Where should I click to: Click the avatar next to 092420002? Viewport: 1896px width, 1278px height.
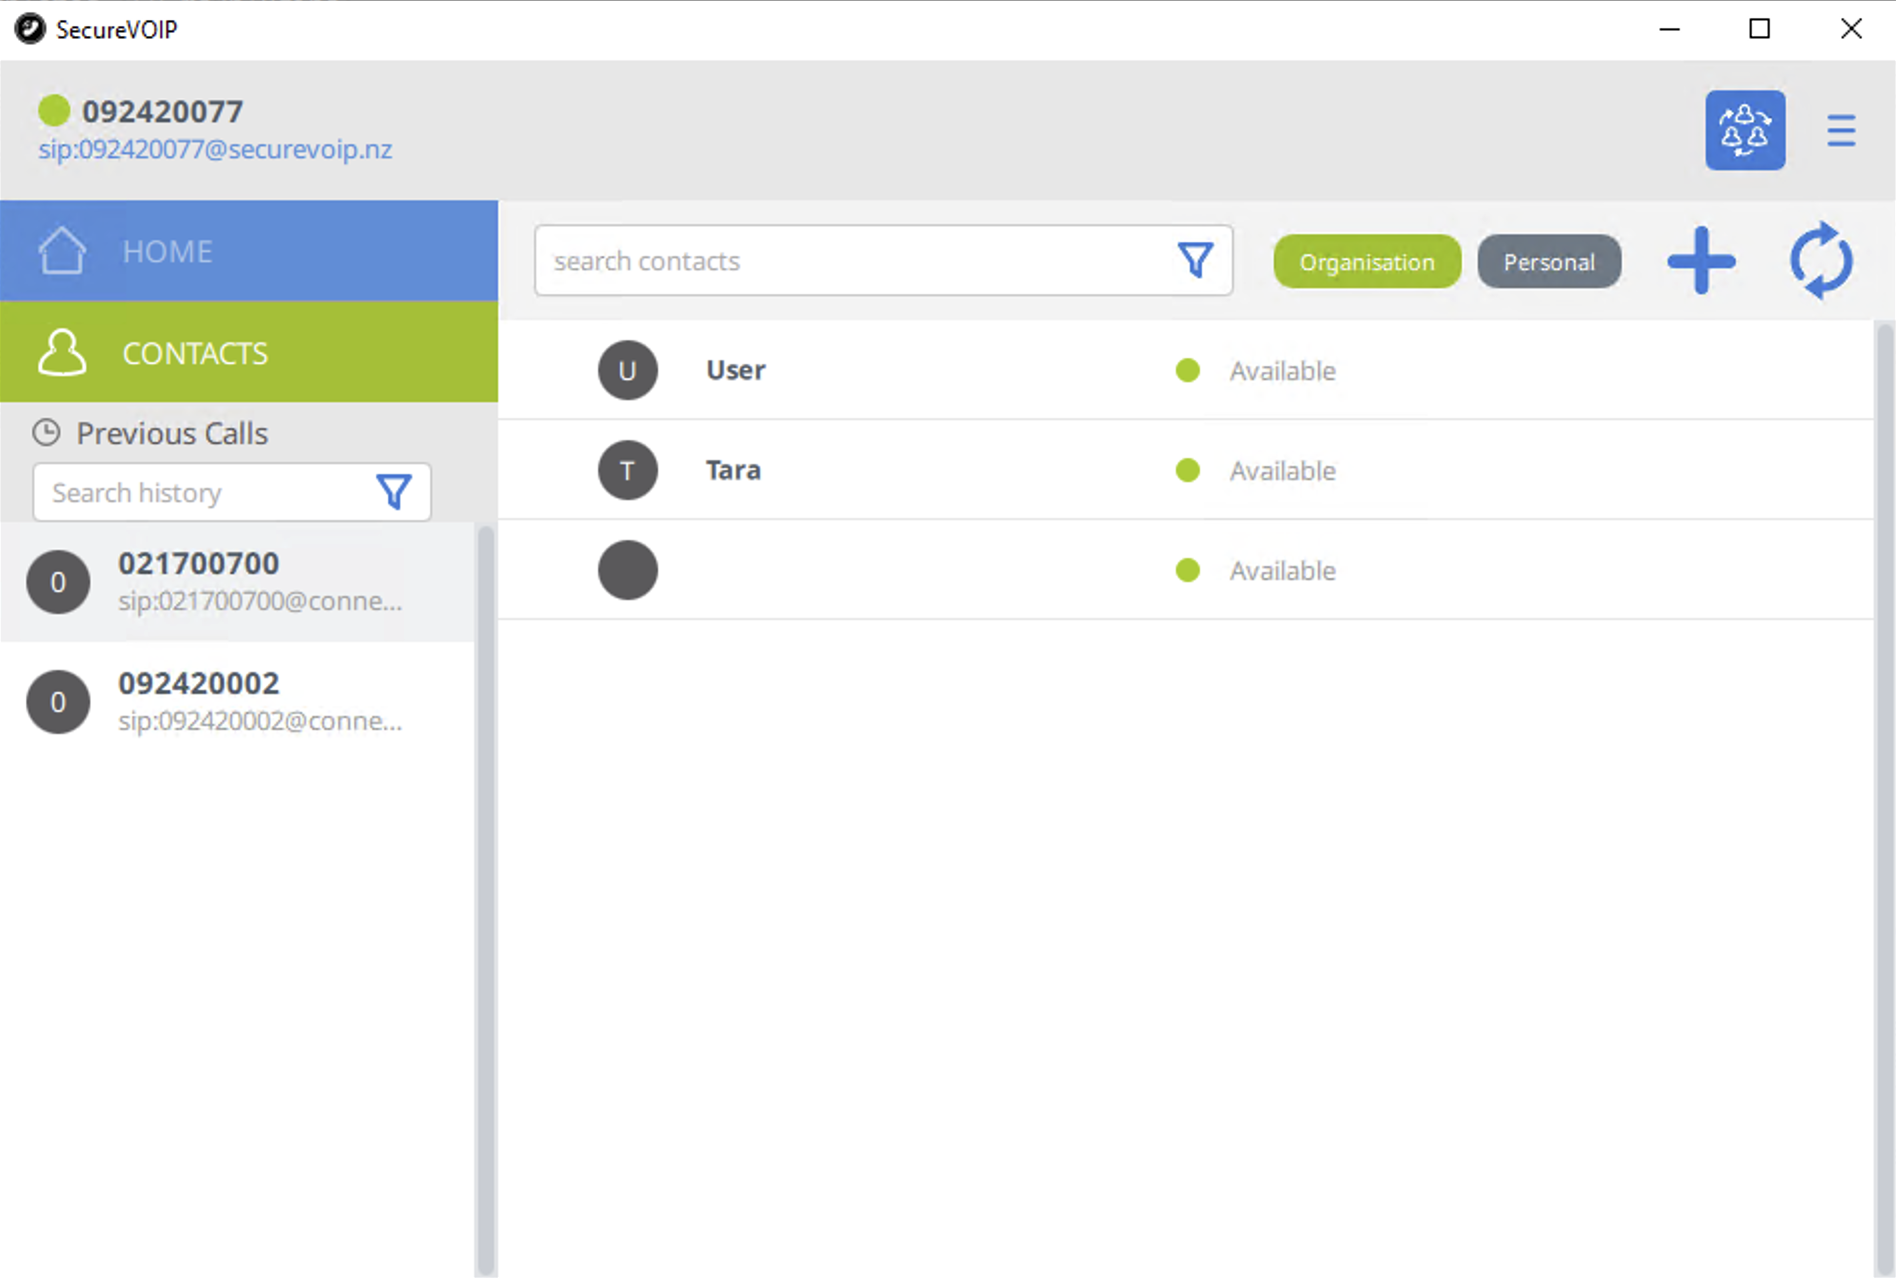pos(58,702)
